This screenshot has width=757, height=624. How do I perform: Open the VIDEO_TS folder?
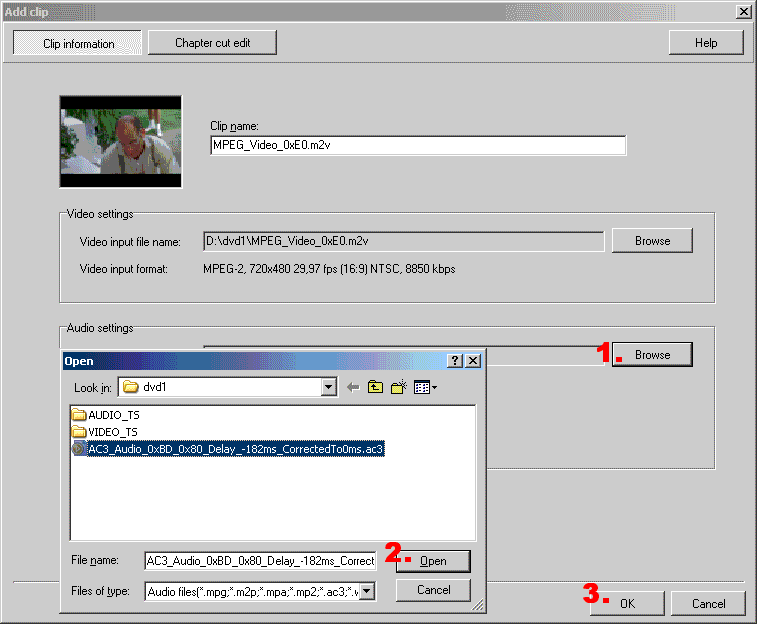point(104,432)
